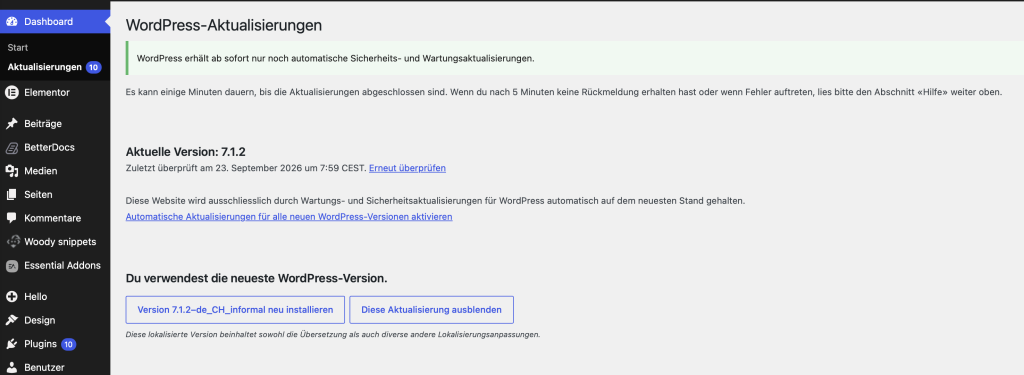Open the Kommentare speech bubble icon

(11, 218)
